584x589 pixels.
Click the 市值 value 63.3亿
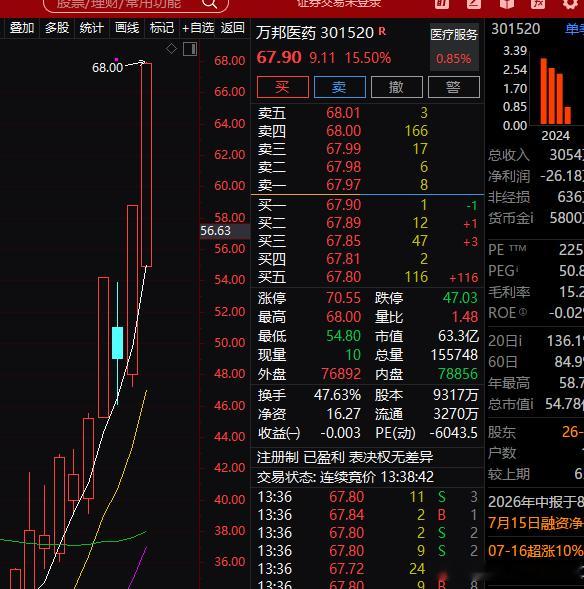[458, 336]
